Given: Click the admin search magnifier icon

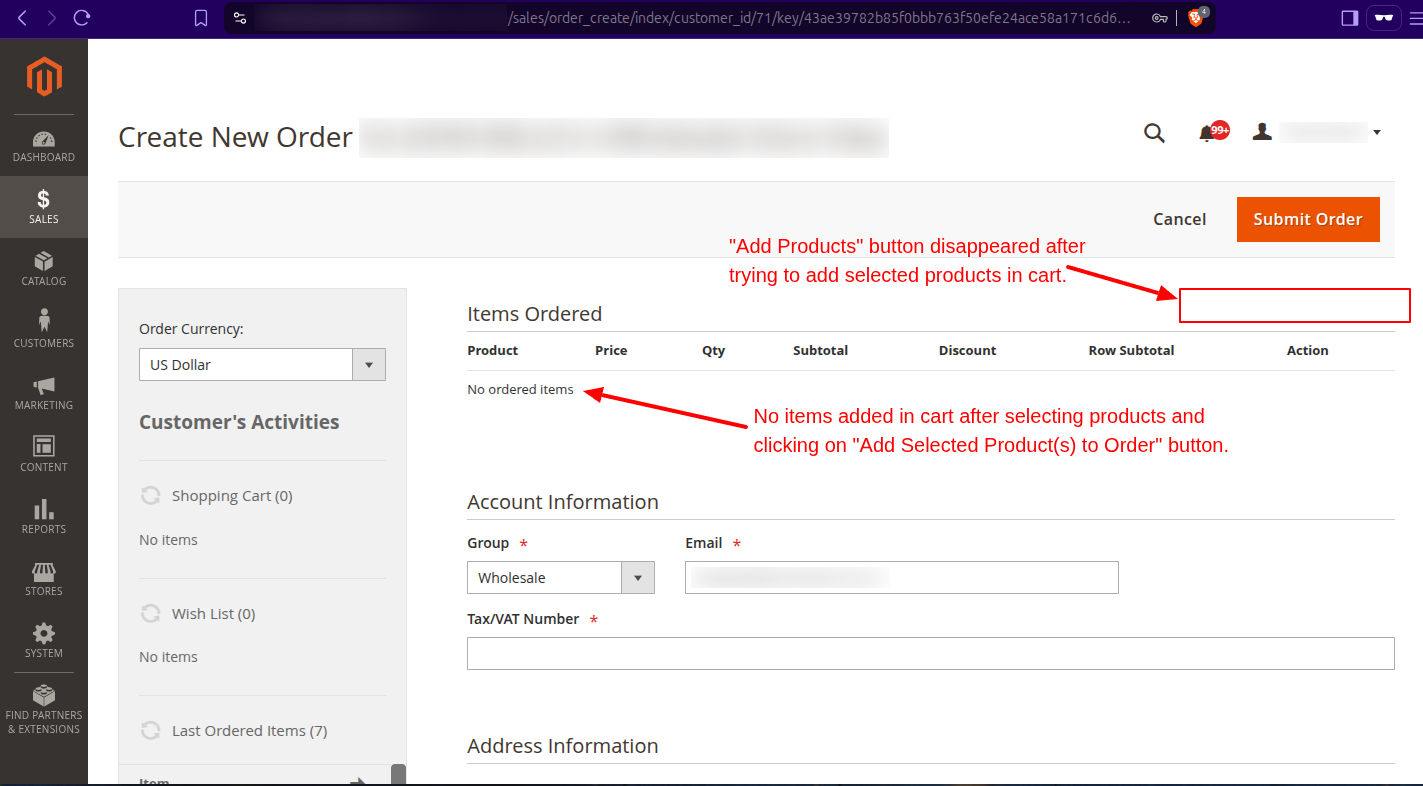Looking at the screenshot, I should click(1154, 133).
